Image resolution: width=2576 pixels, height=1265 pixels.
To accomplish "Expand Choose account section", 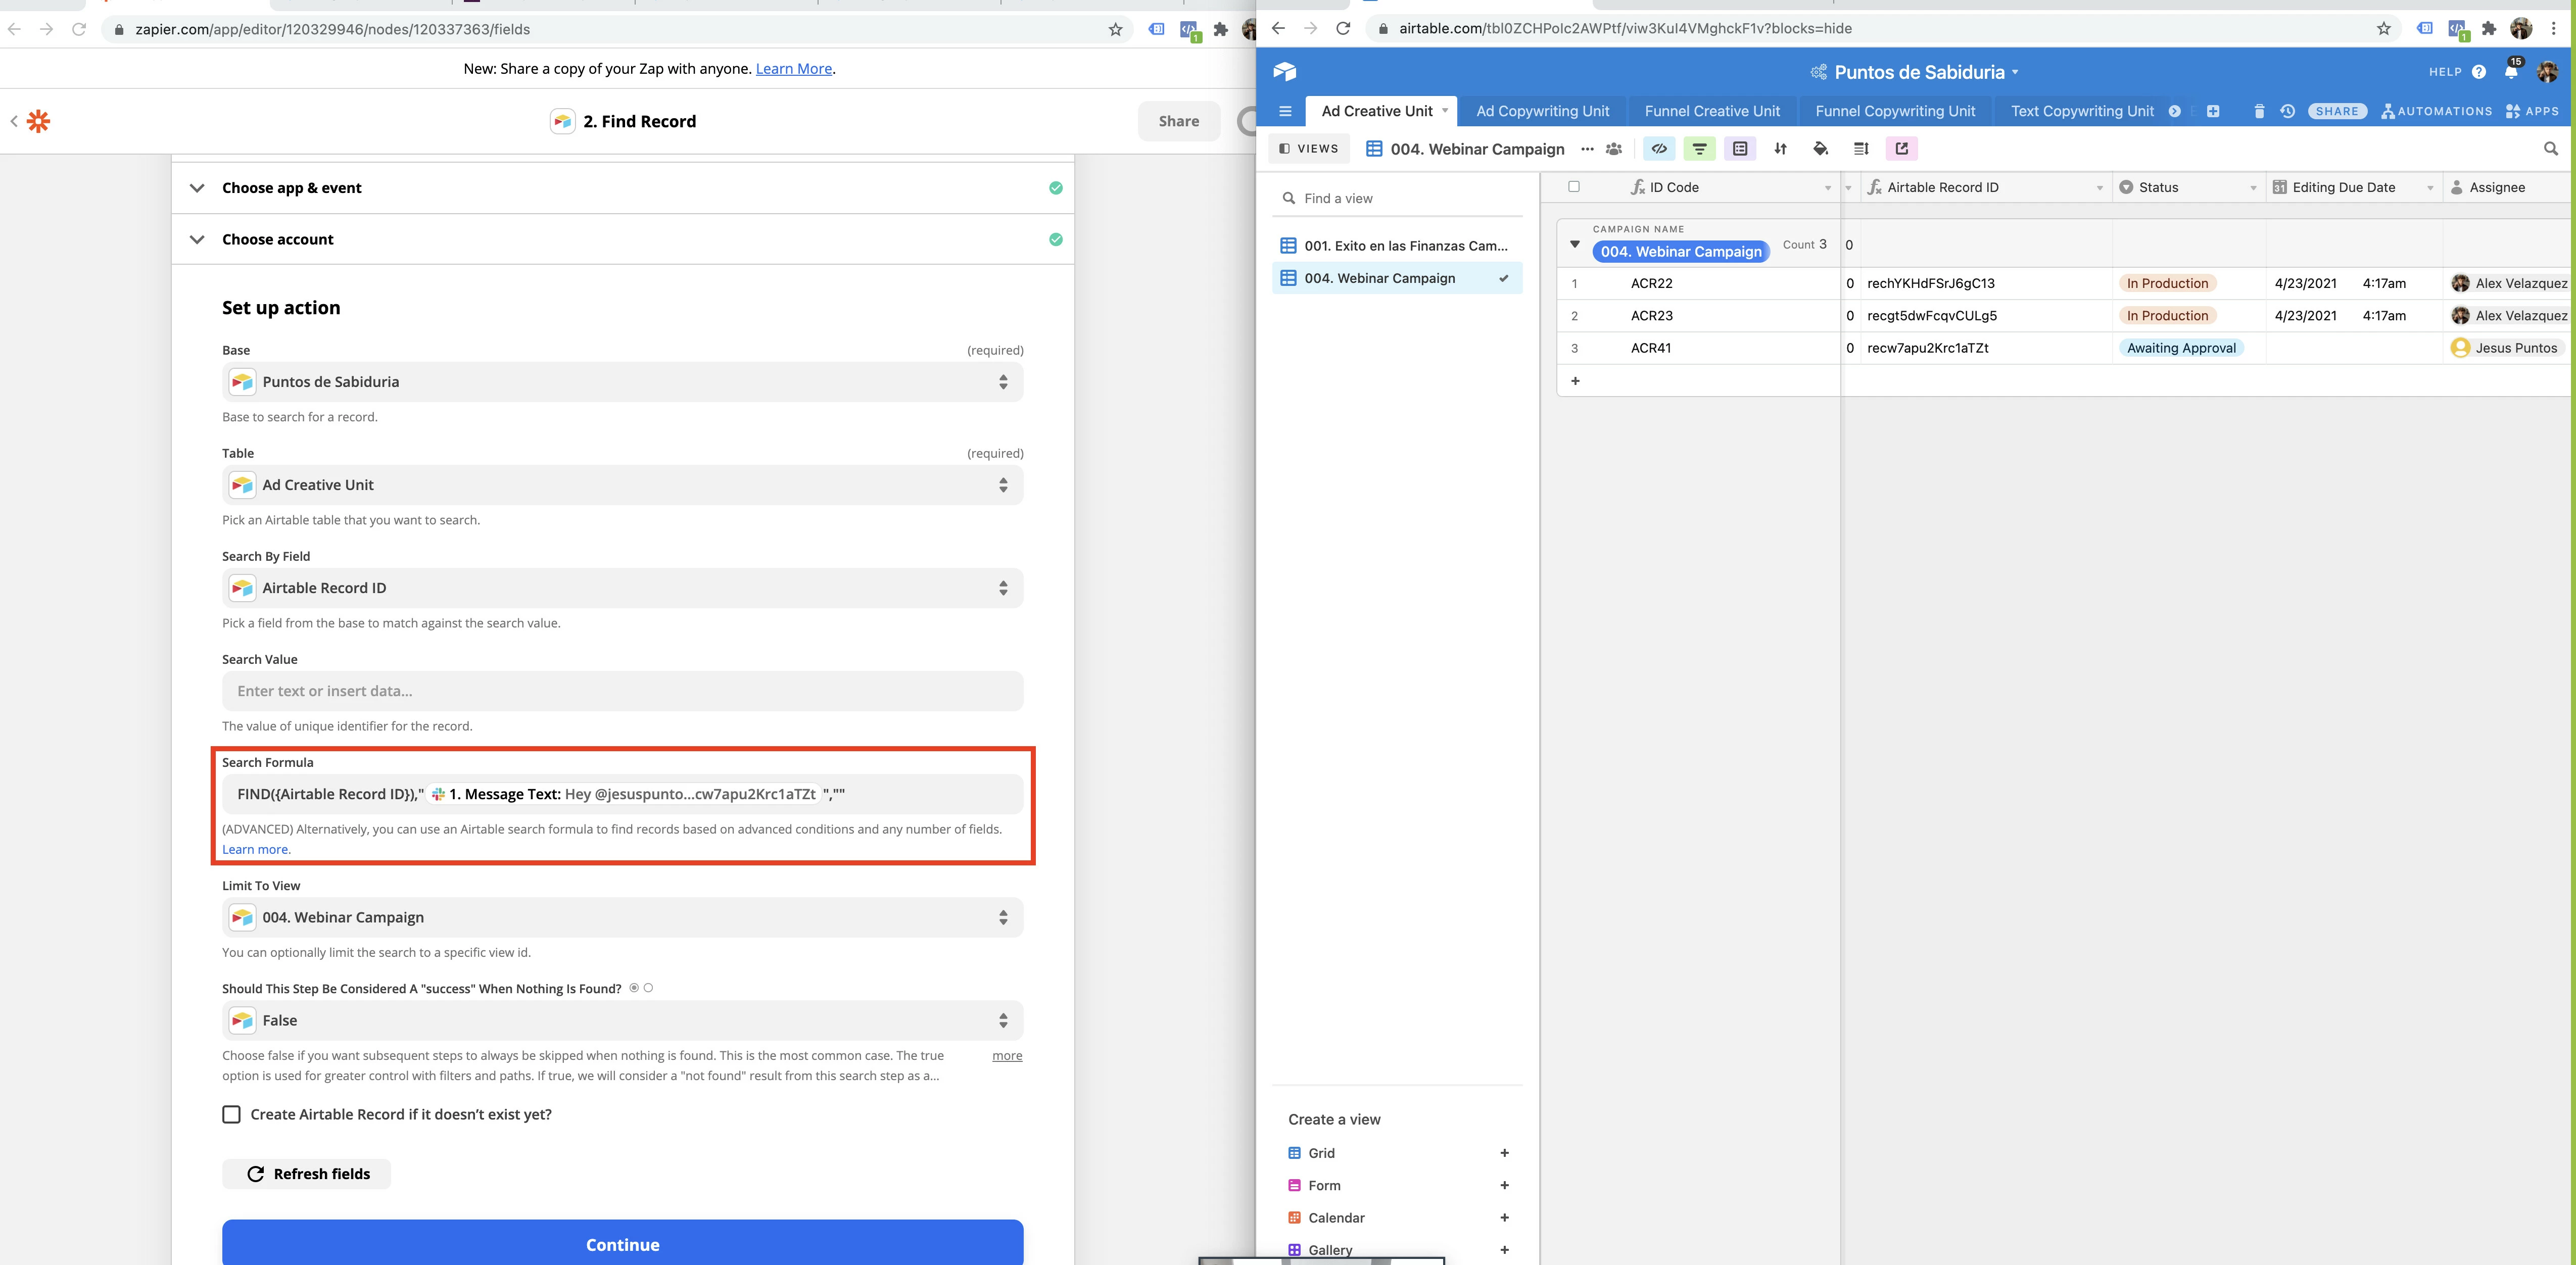I will coord(622,239).
